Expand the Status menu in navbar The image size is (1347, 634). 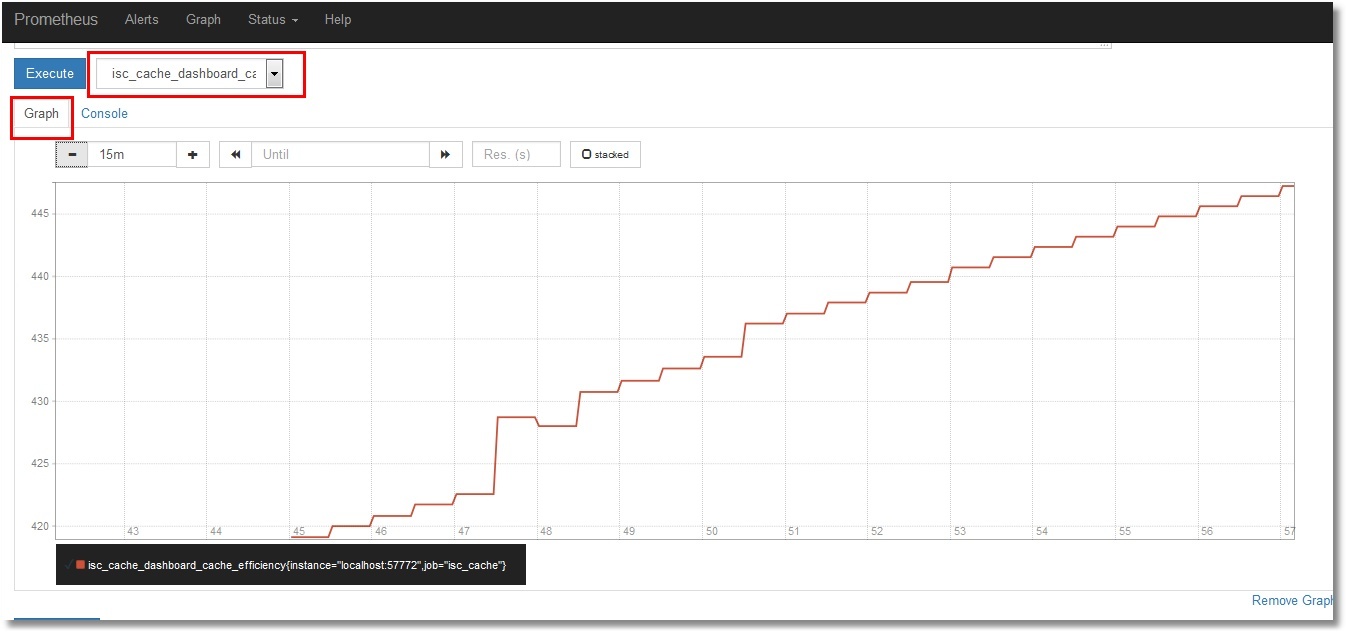coord(273,20)
